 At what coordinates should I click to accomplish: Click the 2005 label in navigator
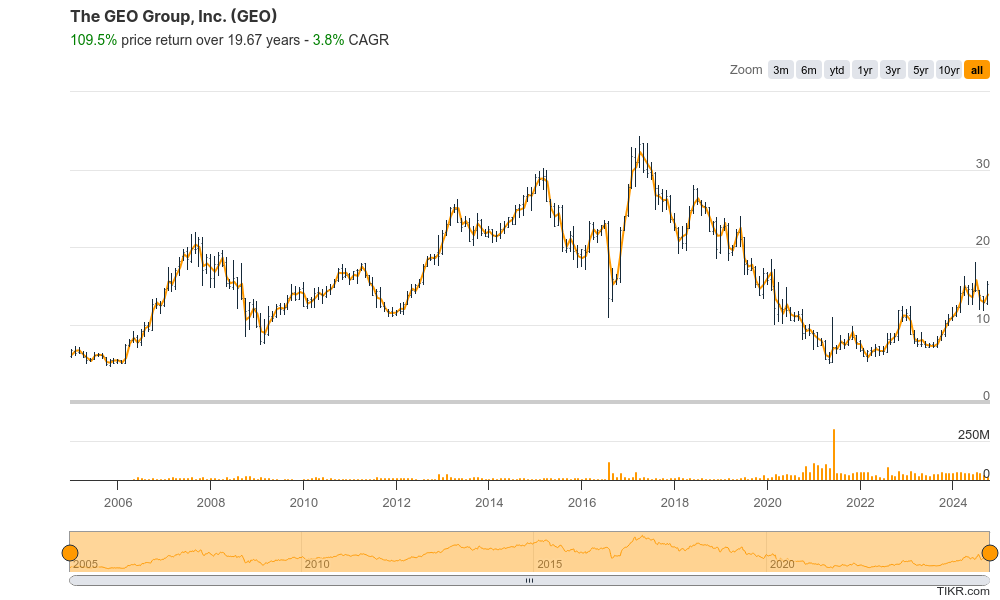coord(85,564)
